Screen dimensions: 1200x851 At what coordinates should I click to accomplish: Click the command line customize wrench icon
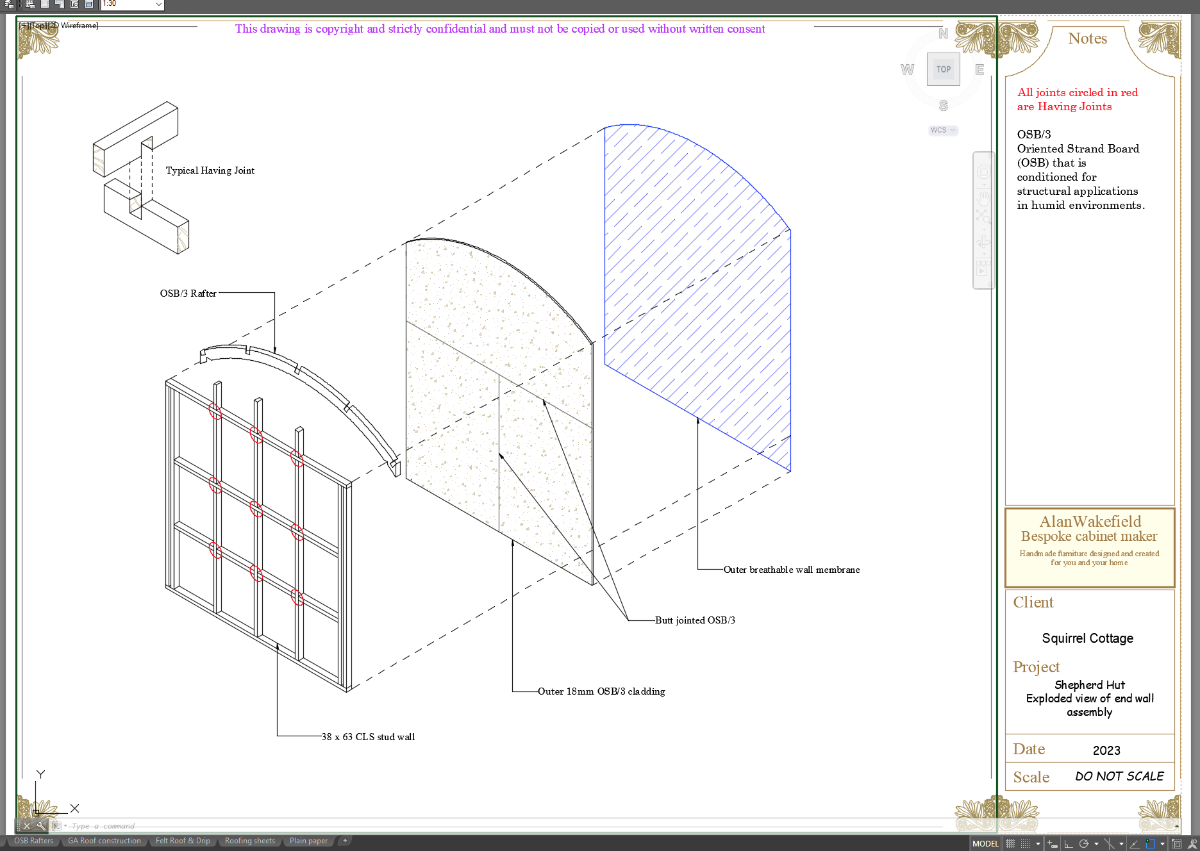pos(40,826)
